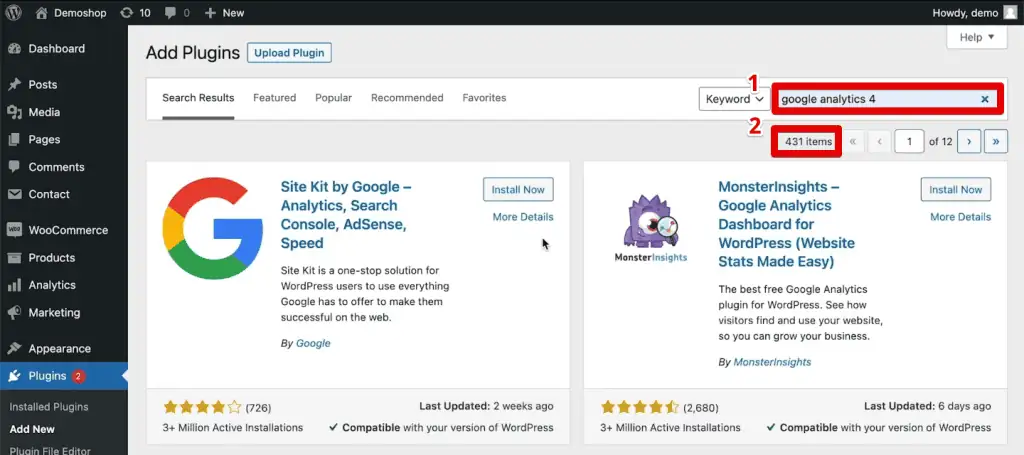
Task: Switch to the Search Results tab
Action: coord(198,98)
